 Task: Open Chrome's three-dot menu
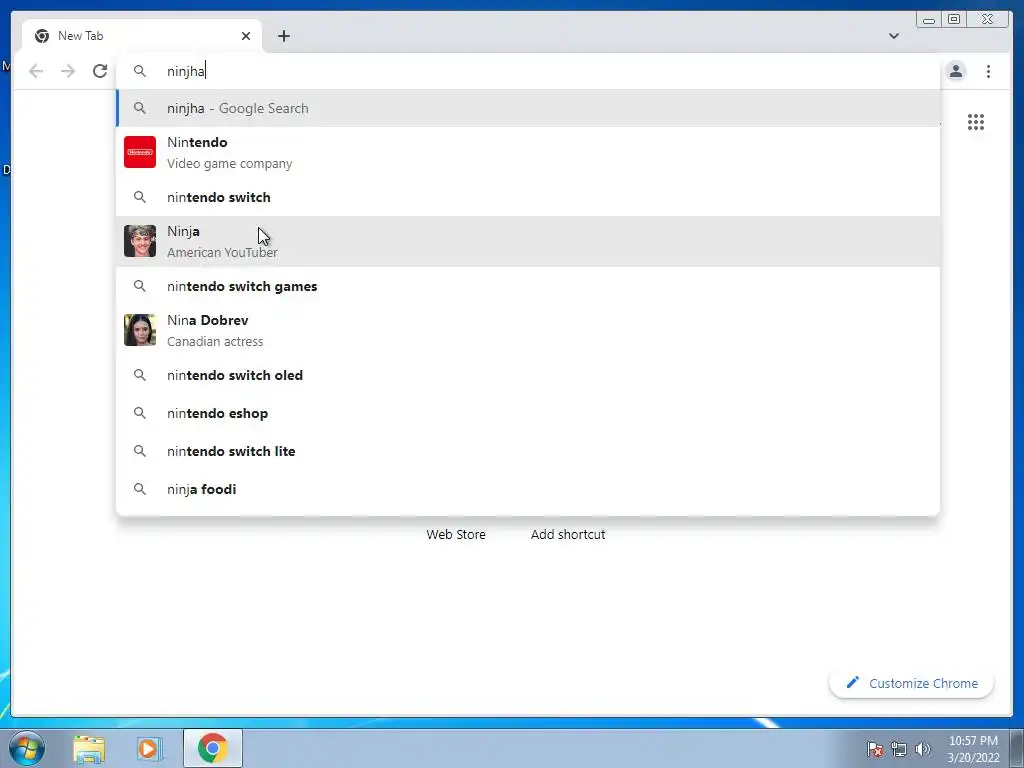click(x=988, y=71)
